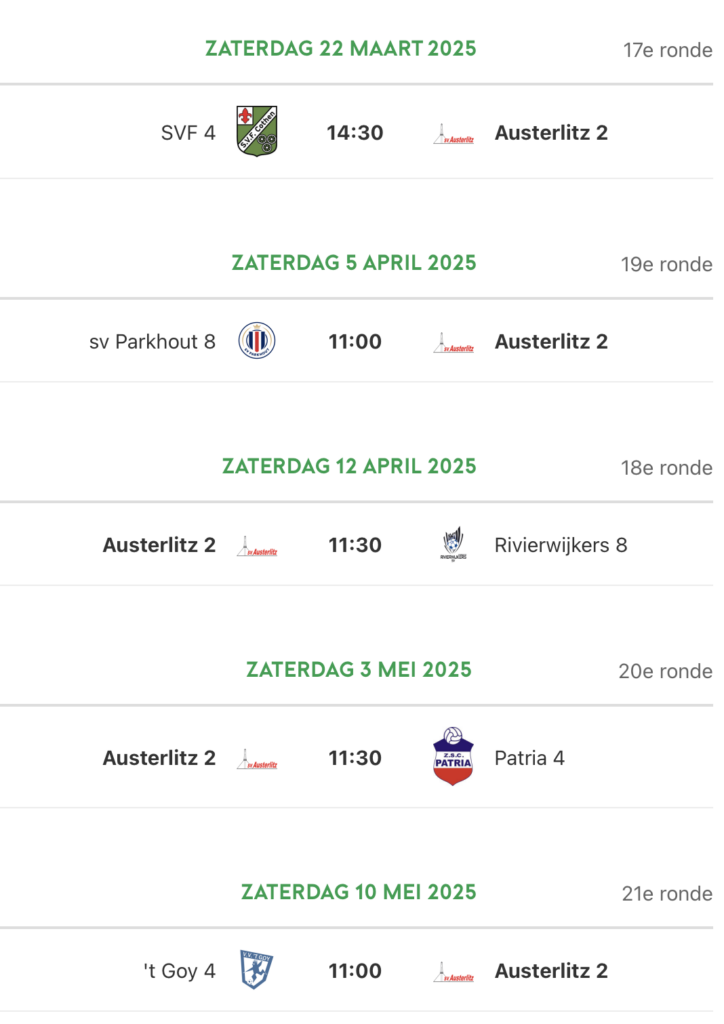
Task: Click the 14:30 kickoff time
Action: (x=355, y=132)
